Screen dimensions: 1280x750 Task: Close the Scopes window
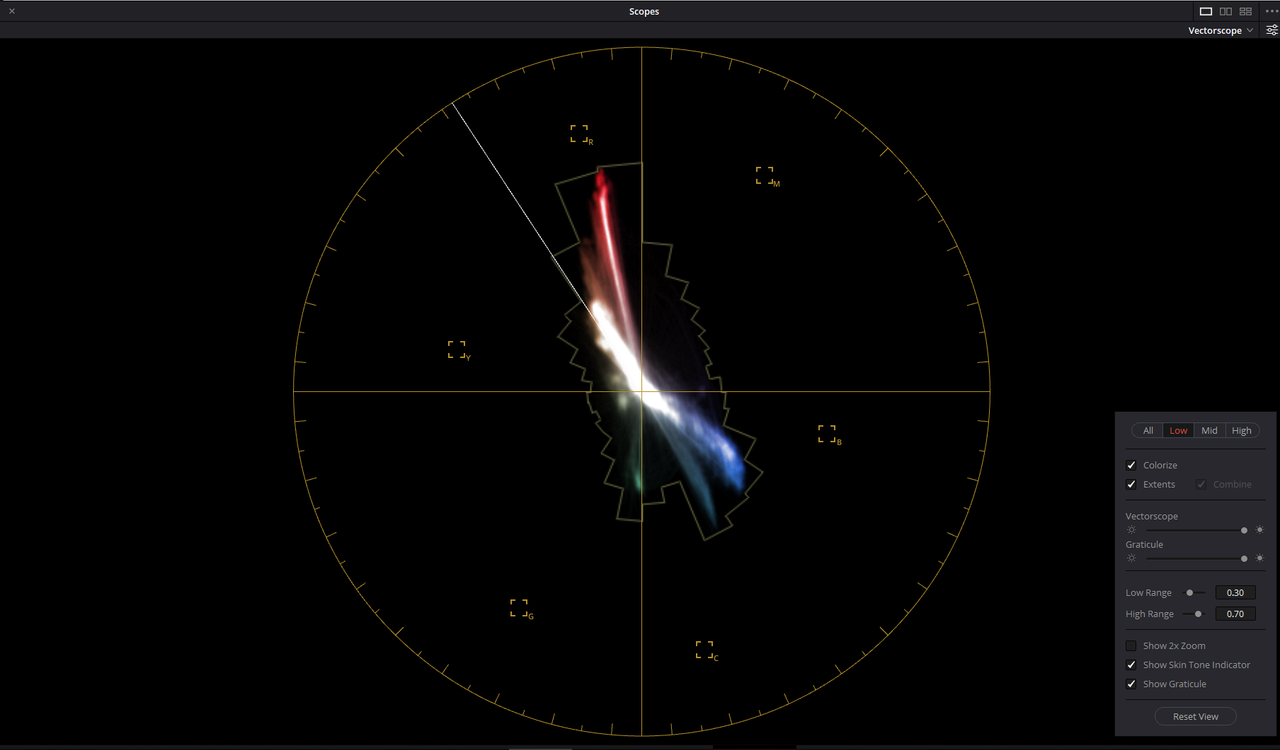click(12, 11)
